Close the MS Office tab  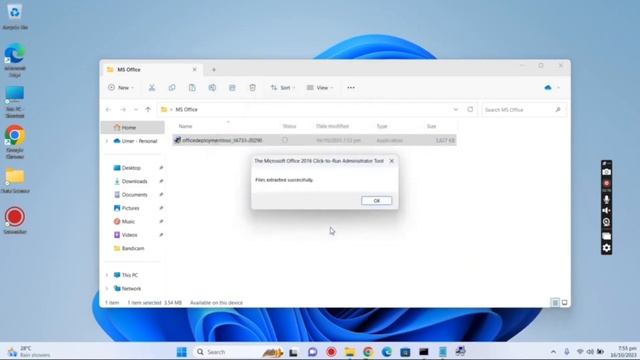click(x=194, y=70)
